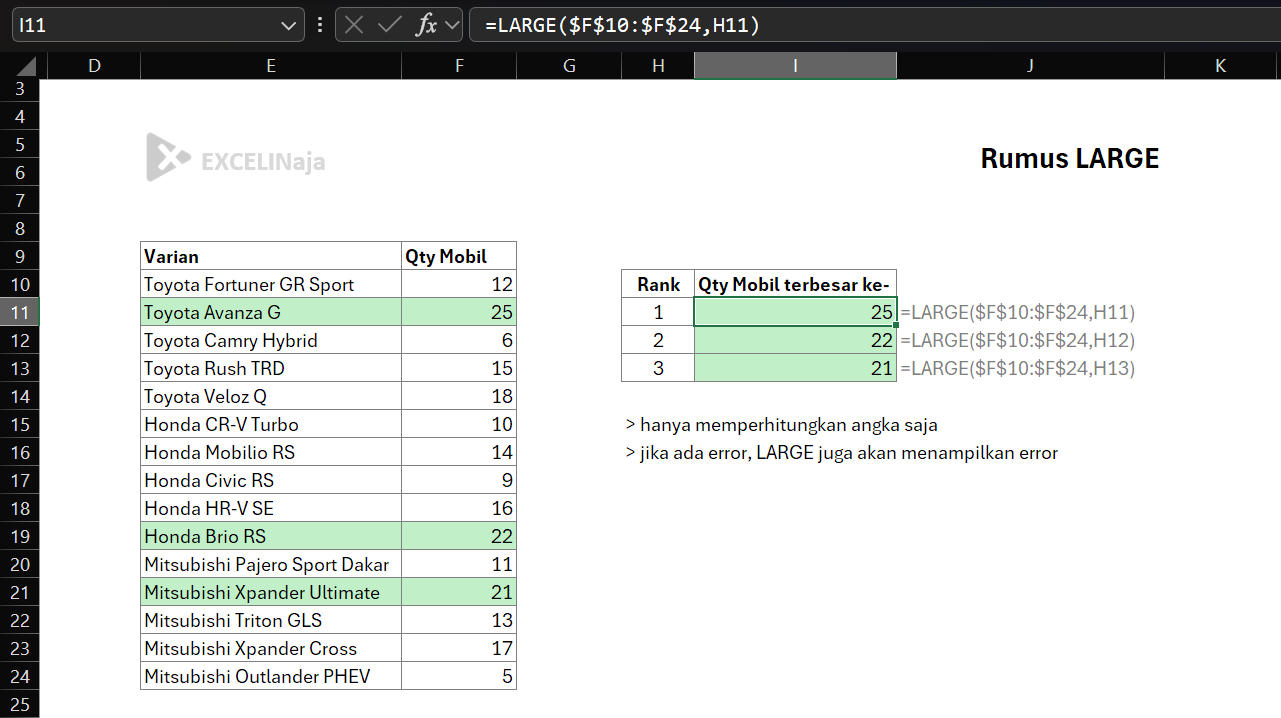The image size is (1281, 718).
Task: Open the Name Box dropdown arrow
Action: 289,25
